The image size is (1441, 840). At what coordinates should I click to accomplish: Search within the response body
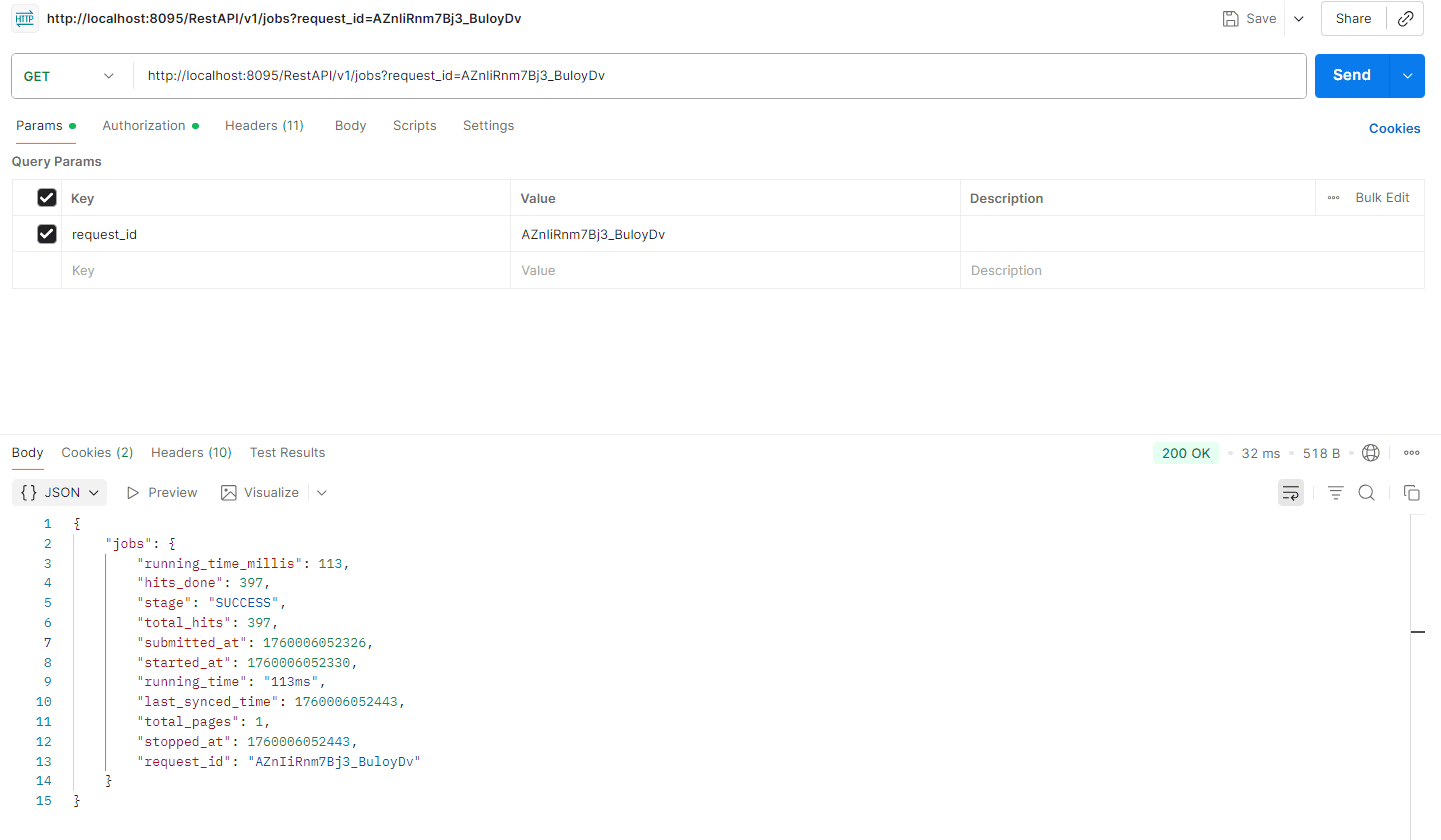click(x=1367, y=492)
